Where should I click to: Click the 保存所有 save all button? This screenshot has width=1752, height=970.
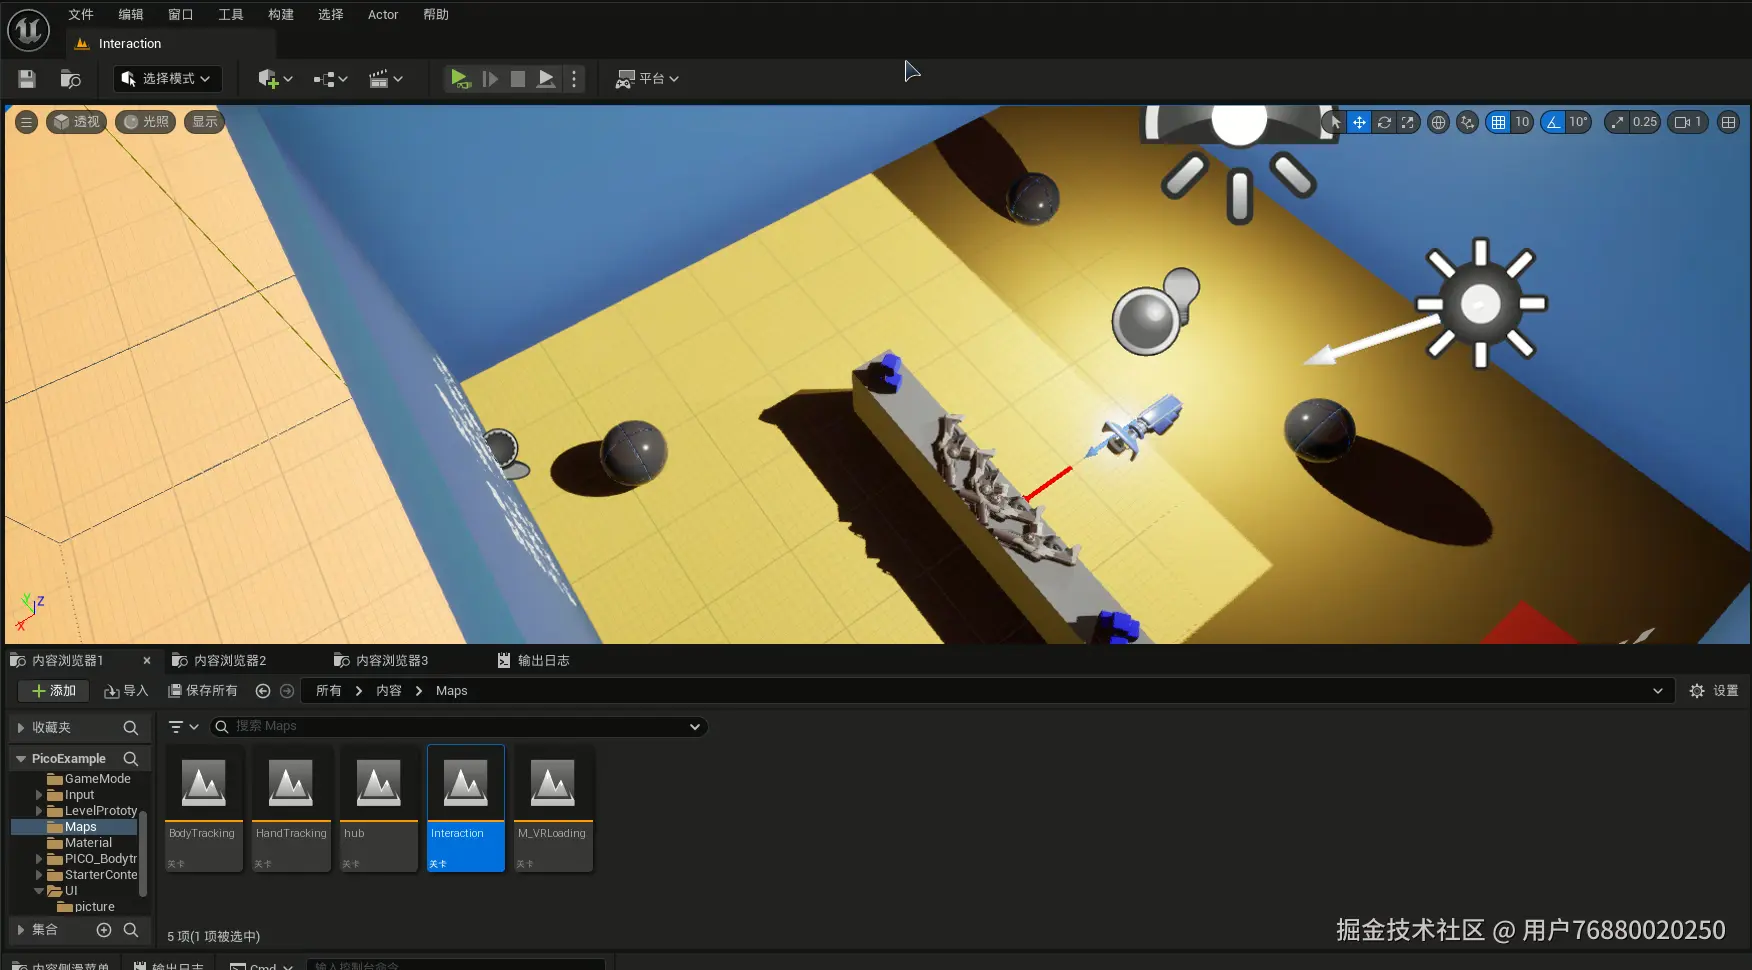(x=203, y=691)
